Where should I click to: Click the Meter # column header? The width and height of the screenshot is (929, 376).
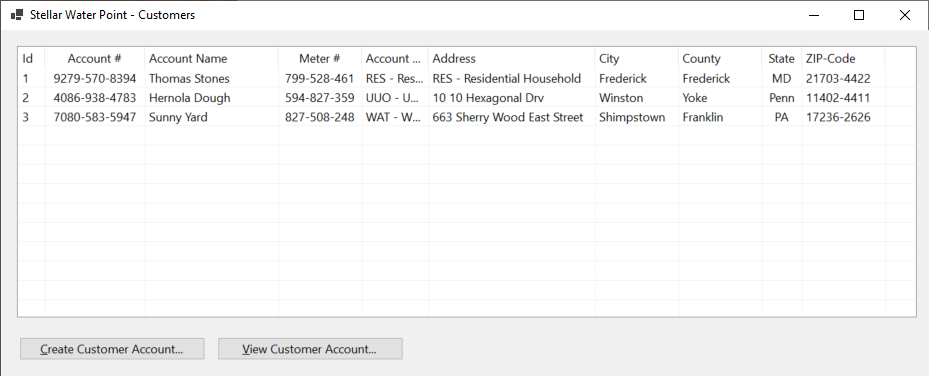point(320,59)
